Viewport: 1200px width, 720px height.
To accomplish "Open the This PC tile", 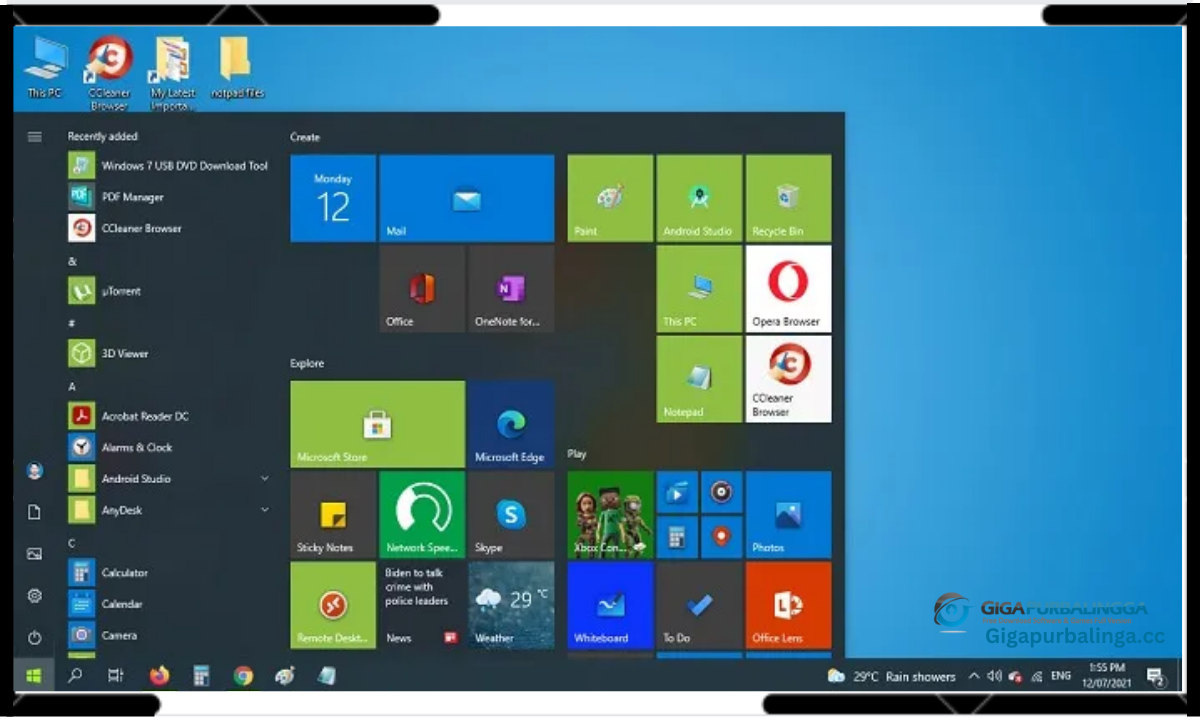I will coord(699,289).
